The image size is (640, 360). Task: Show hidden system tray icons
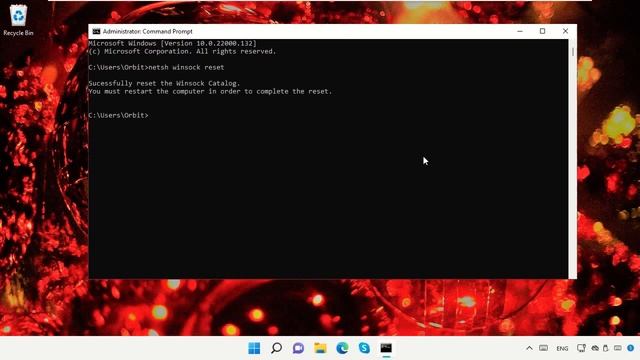pyautogui.click(x=529, y=348)
